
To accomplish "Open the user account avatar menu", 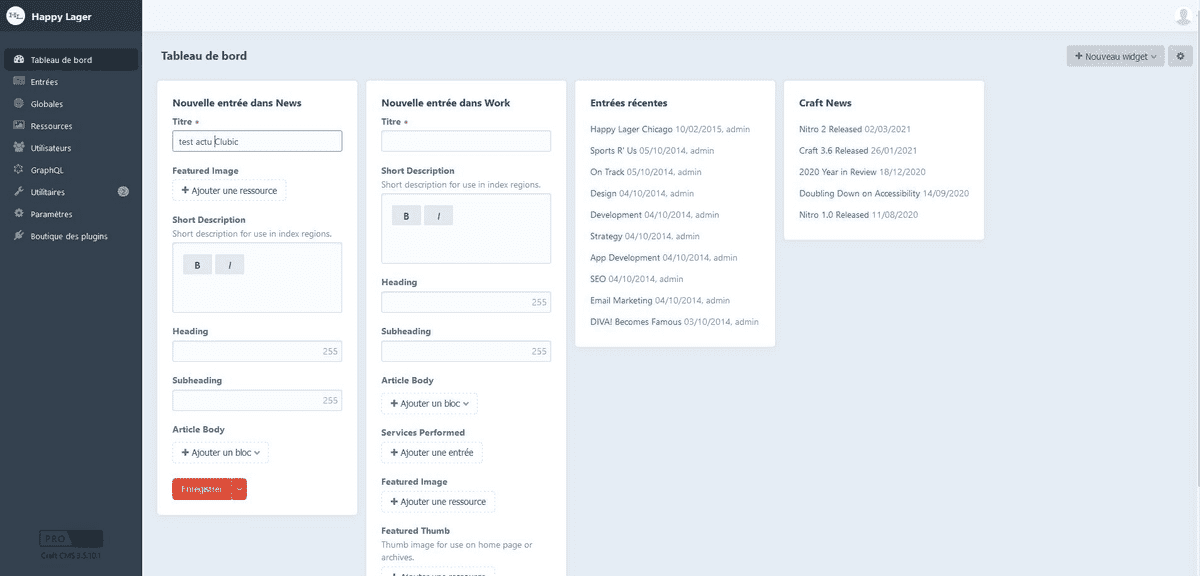I will (x=1184, y=15).
